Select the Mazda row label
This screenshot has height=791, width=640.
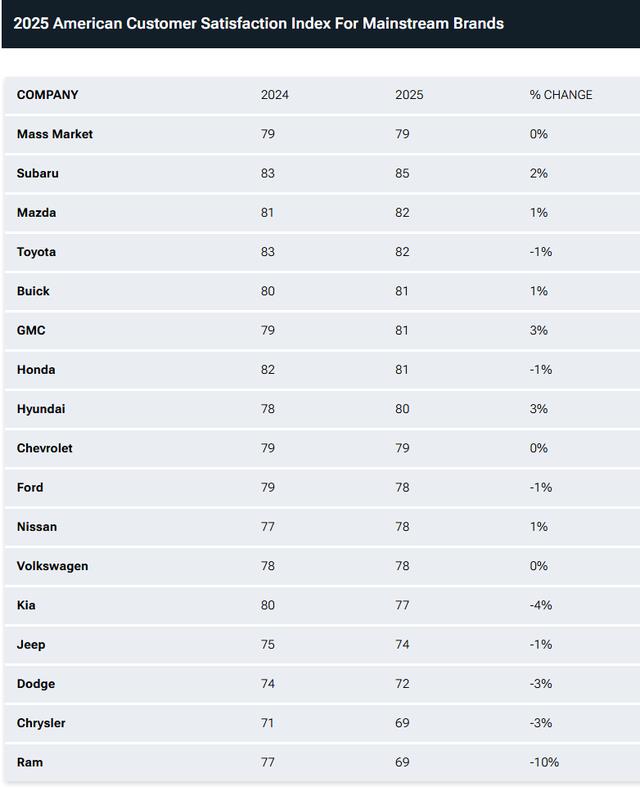(37, 213)
